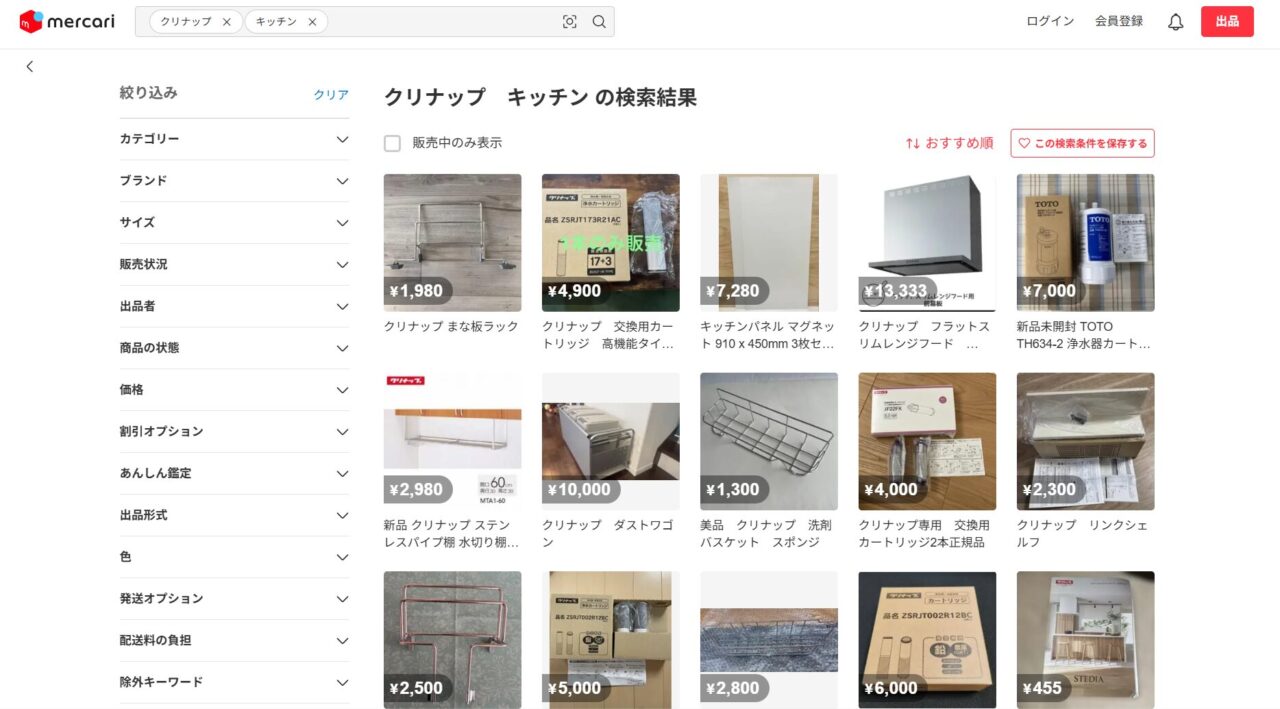Click the ログイン link
Screen dimensions: 1280x709
click(1050, 21)
